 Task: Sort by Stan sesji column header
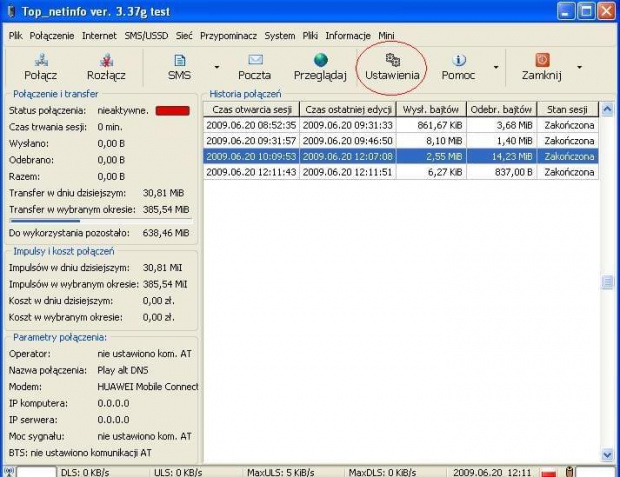pos(567,110)
